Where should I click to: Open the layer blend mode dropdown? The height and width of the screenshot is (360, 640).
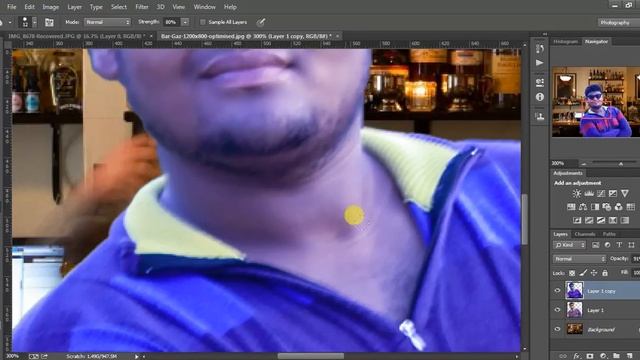click(579, 259)
